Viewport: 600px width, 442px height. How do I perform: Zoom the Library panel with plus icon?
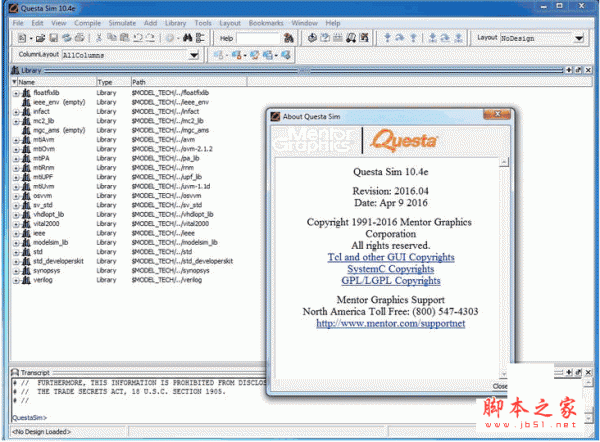[x=569, y=70]
